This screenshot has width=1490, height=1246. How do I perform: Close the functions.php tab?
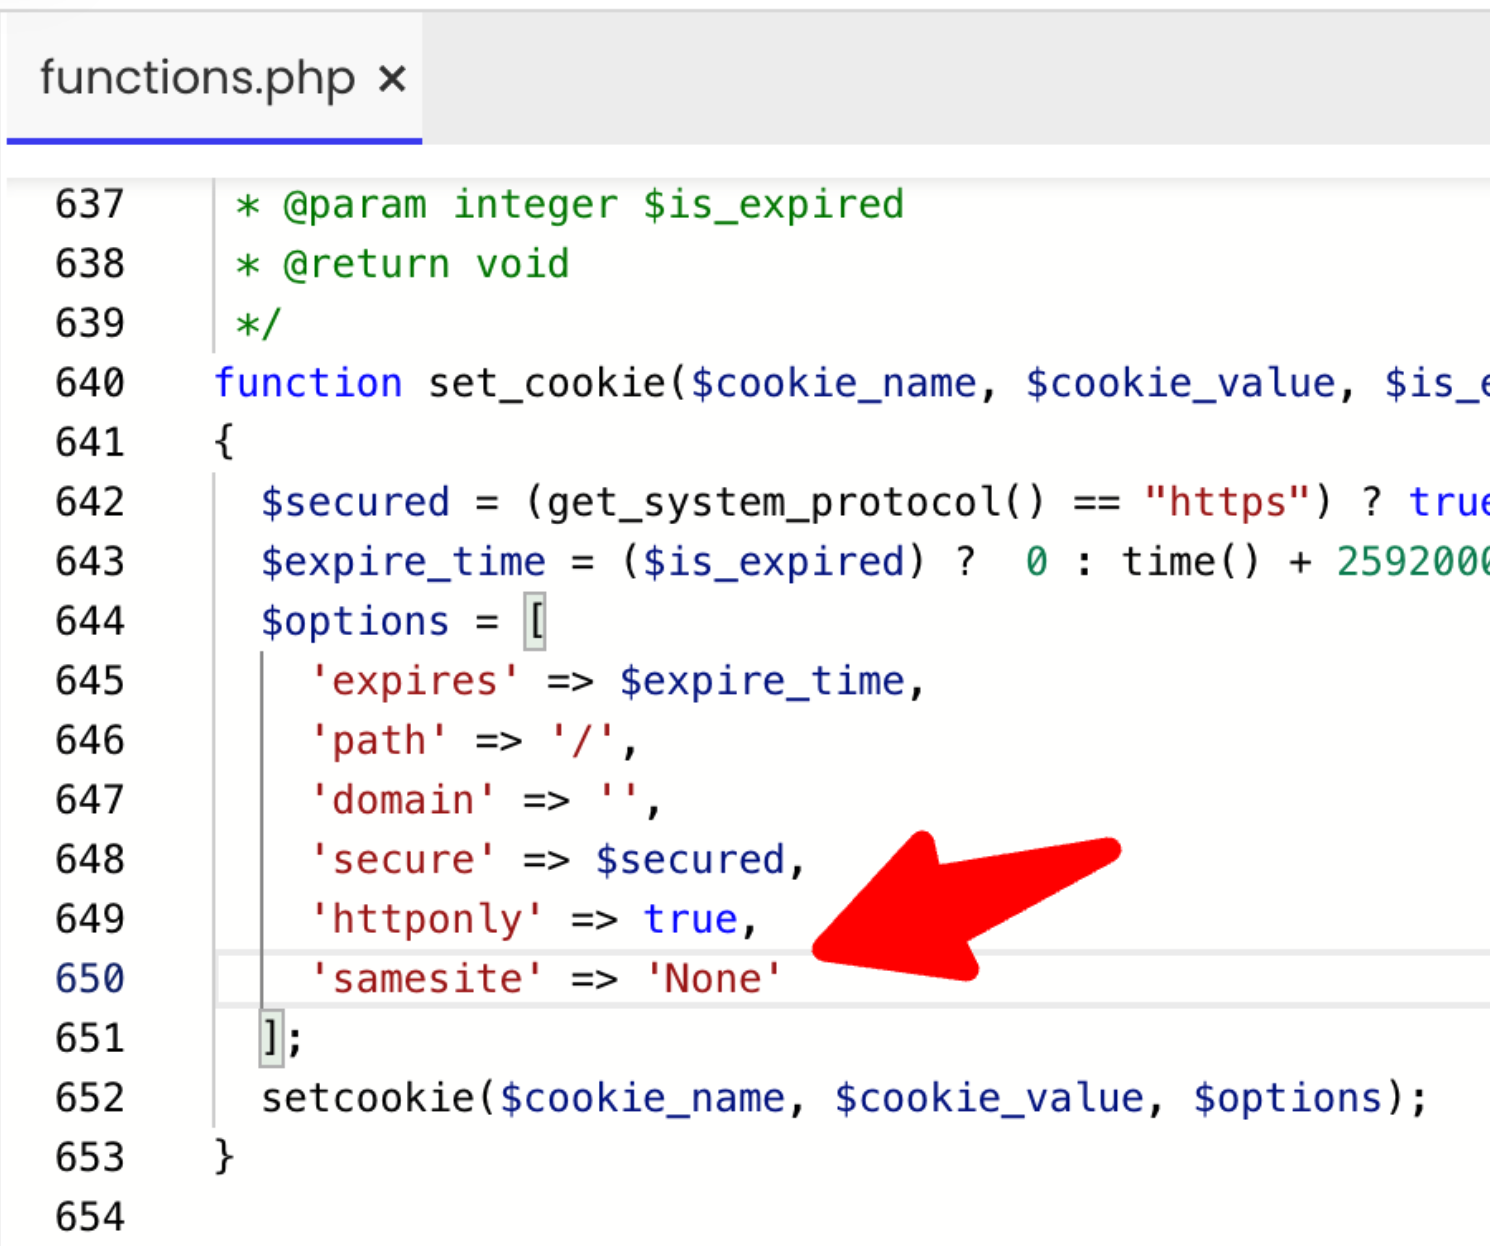392,78
